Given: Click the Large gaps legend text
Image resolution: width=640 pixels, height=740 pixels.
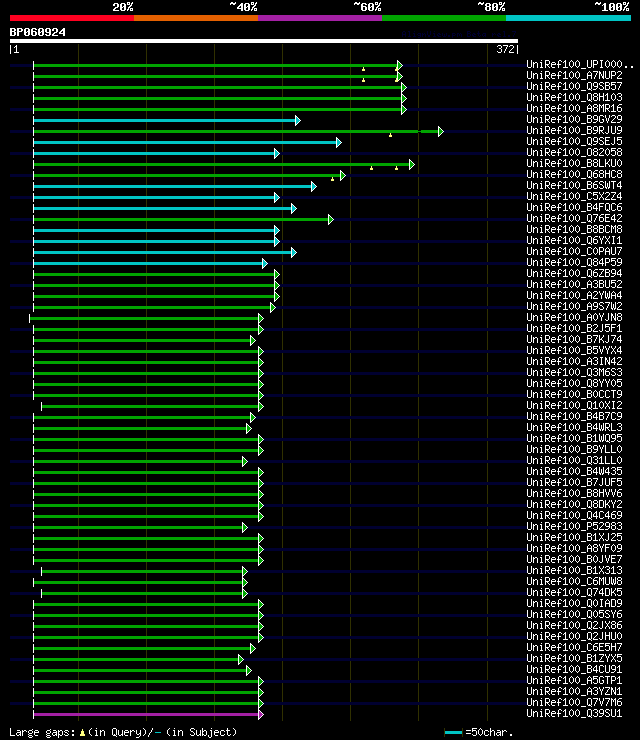Looking at the screenshot, I should [42, 732].
